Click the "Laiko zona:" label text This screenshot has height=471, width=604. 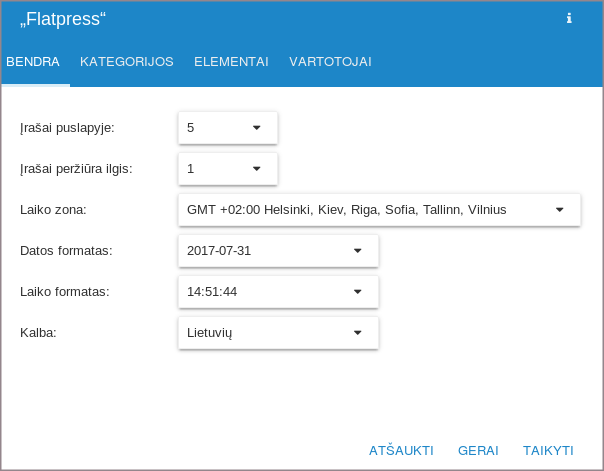coord(53,210)
